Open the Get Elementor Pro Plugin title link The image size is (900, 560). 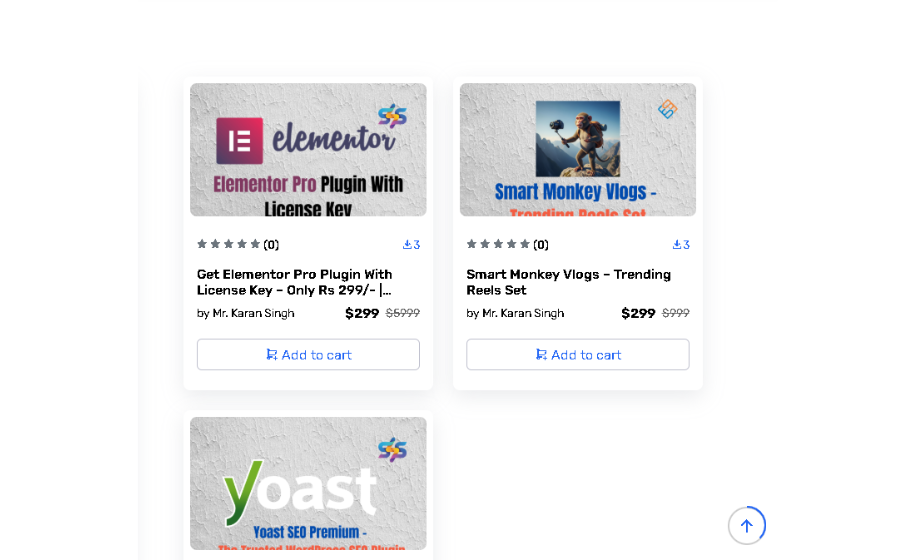click(294, 282)
